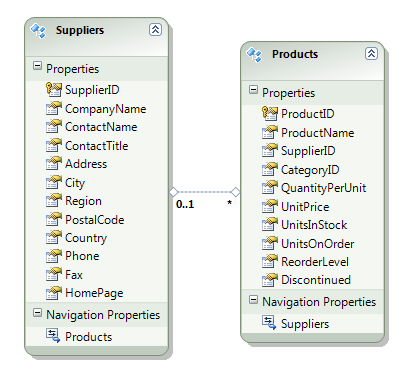The width and height of the screenshot is (408, 382).
Task: Click the CompanyName property icon
Action: coord(54,108)
